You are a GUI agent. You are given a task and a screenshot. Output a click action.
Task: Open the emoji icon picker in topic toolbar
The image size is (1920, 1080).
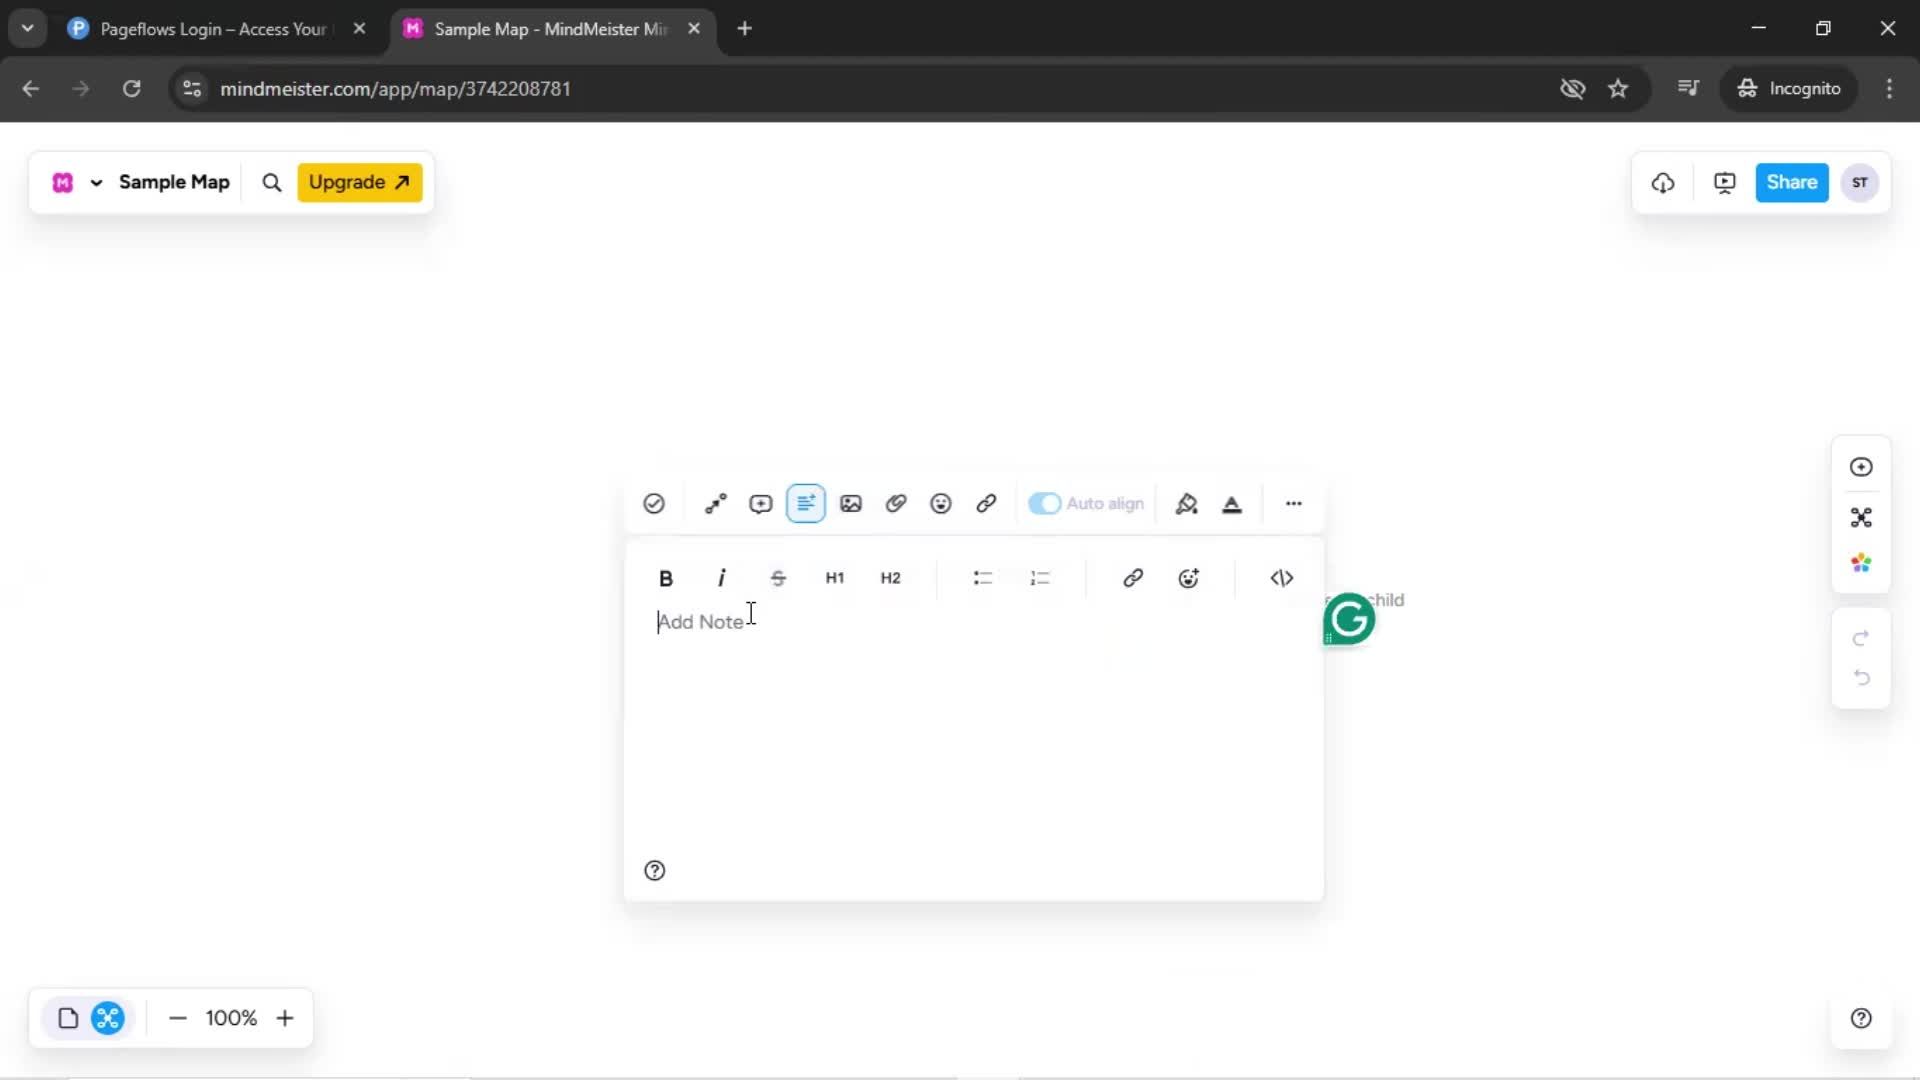[941, 504]
